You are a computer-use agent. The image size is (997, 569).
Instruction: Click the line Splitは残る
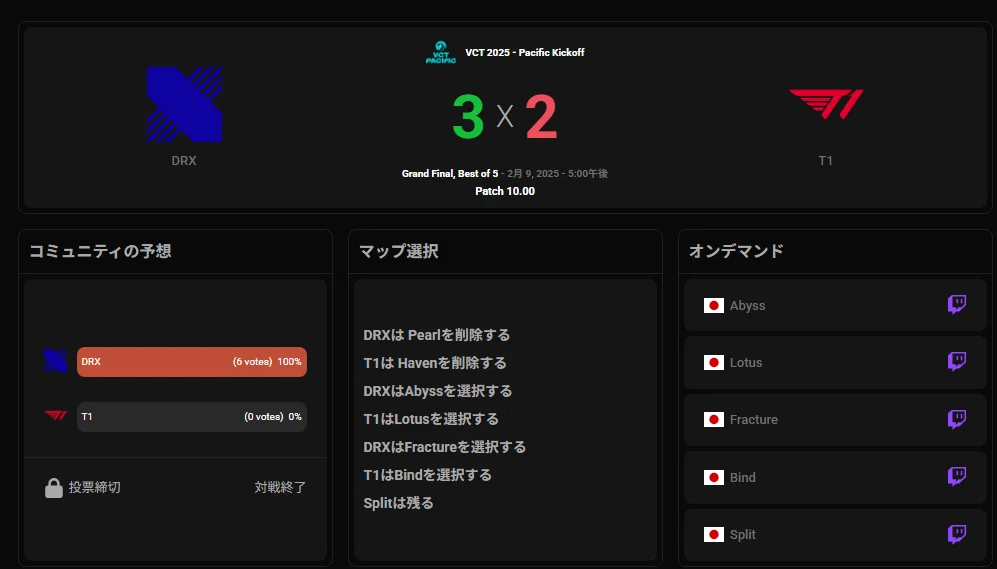[x=398, y=503]
